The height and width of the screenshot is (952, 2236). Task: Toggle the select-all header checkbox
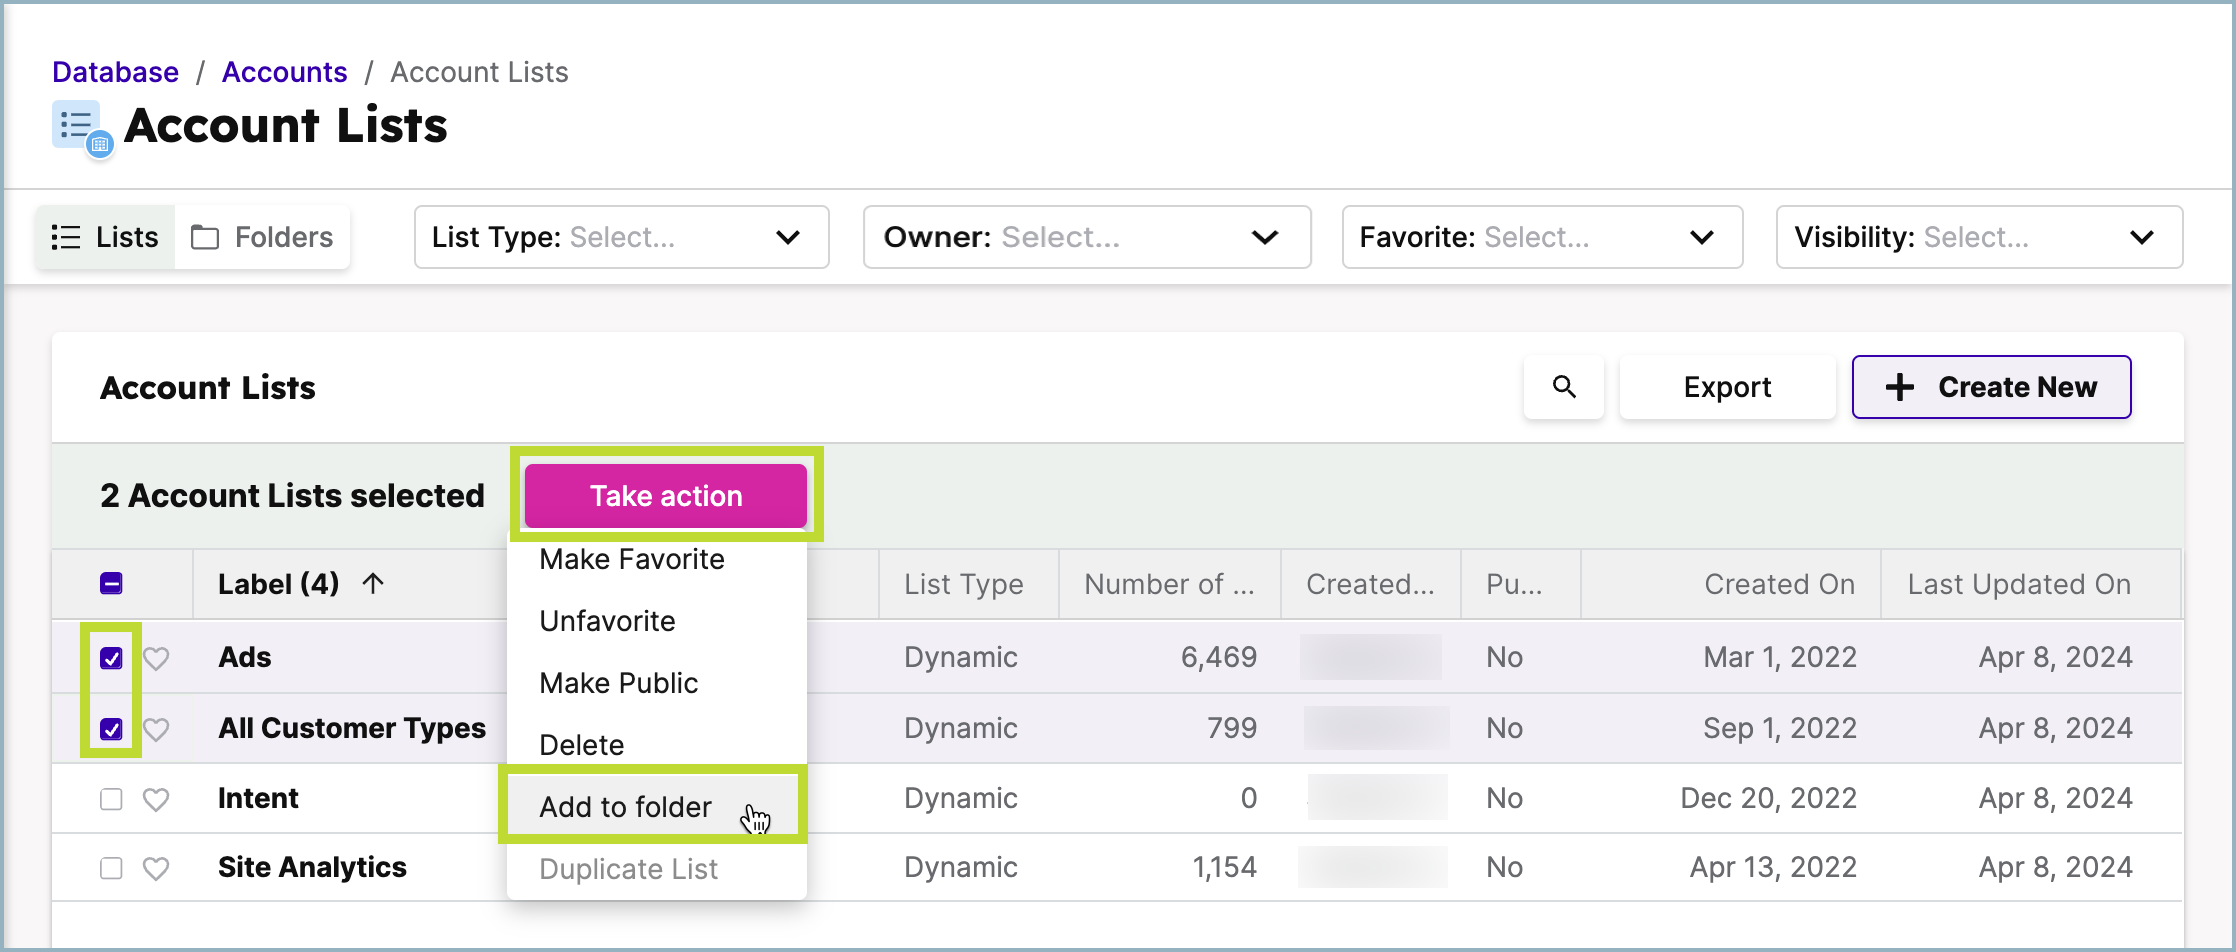click(x=111, y=584)
